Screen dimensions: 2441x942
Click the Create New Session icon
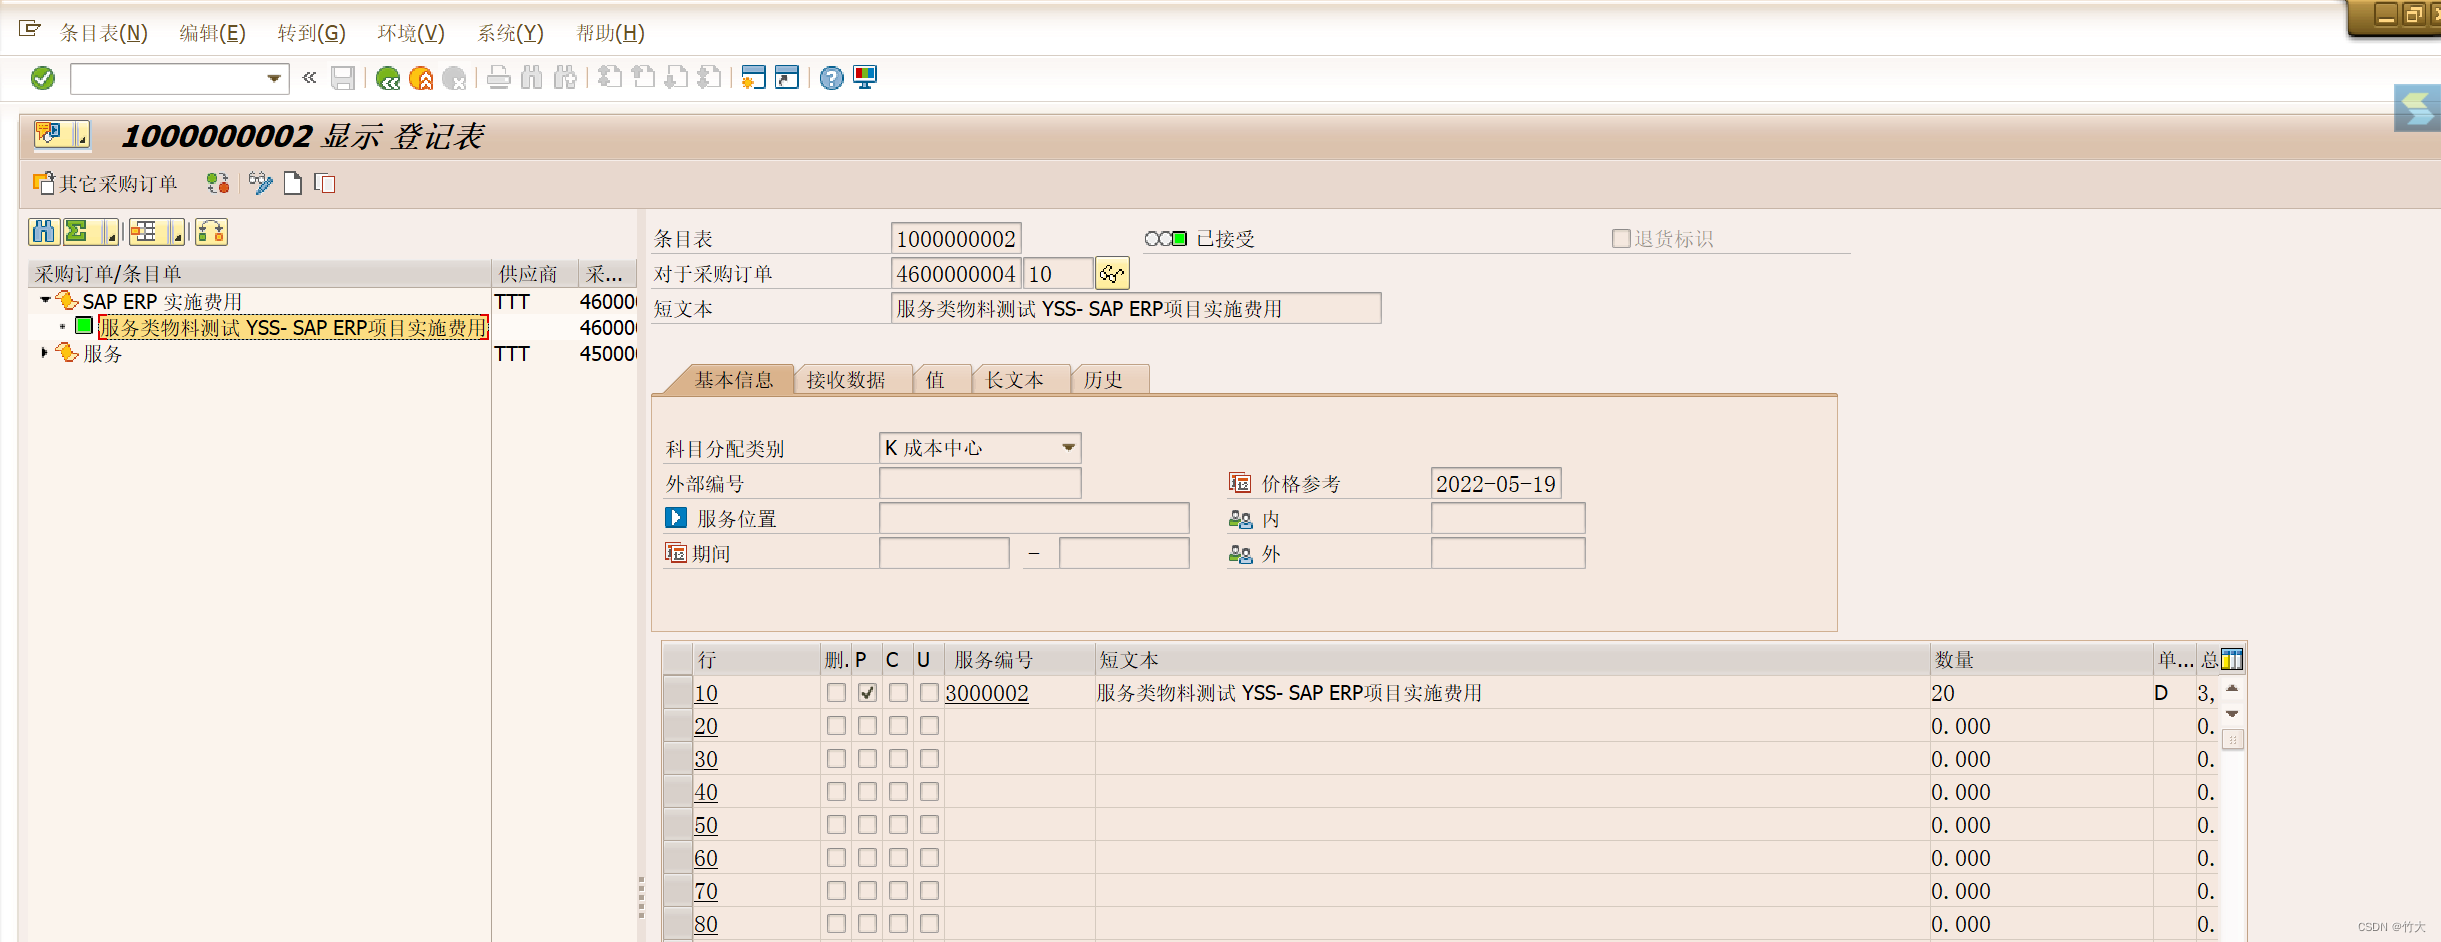754,78
